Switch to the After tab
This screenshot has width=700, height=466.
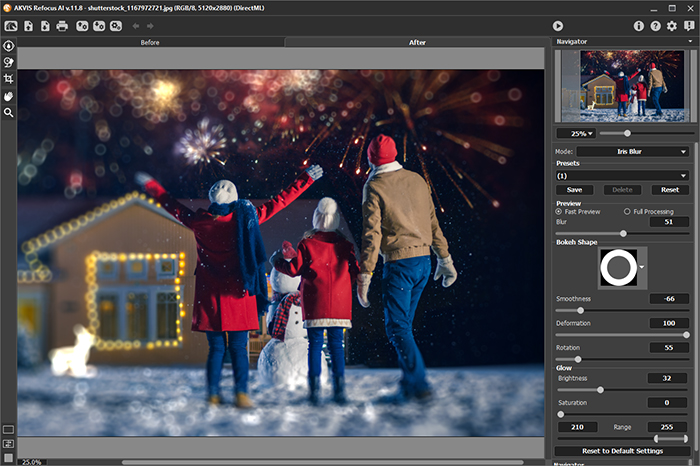(418, 43)
